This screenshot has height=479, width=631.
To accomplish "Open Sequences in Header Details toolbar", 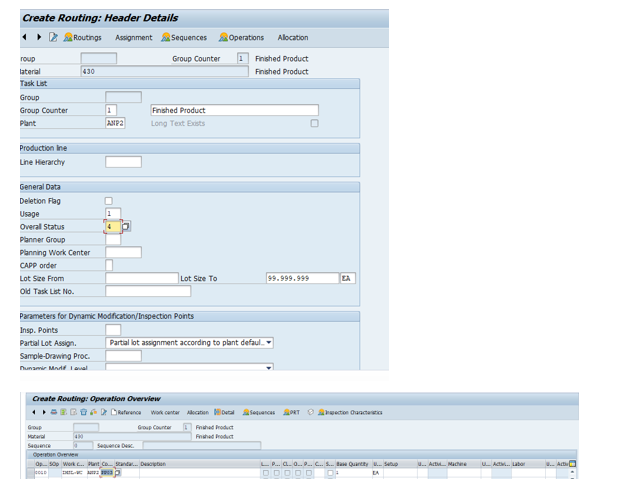I will click(x=184, y=37).
